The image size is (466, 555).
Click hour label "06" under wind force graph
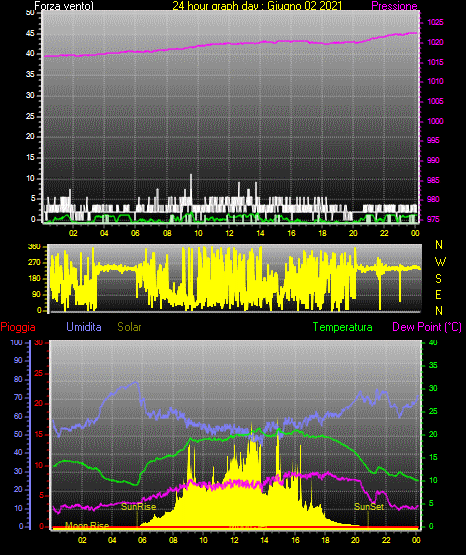click(135, 233)
